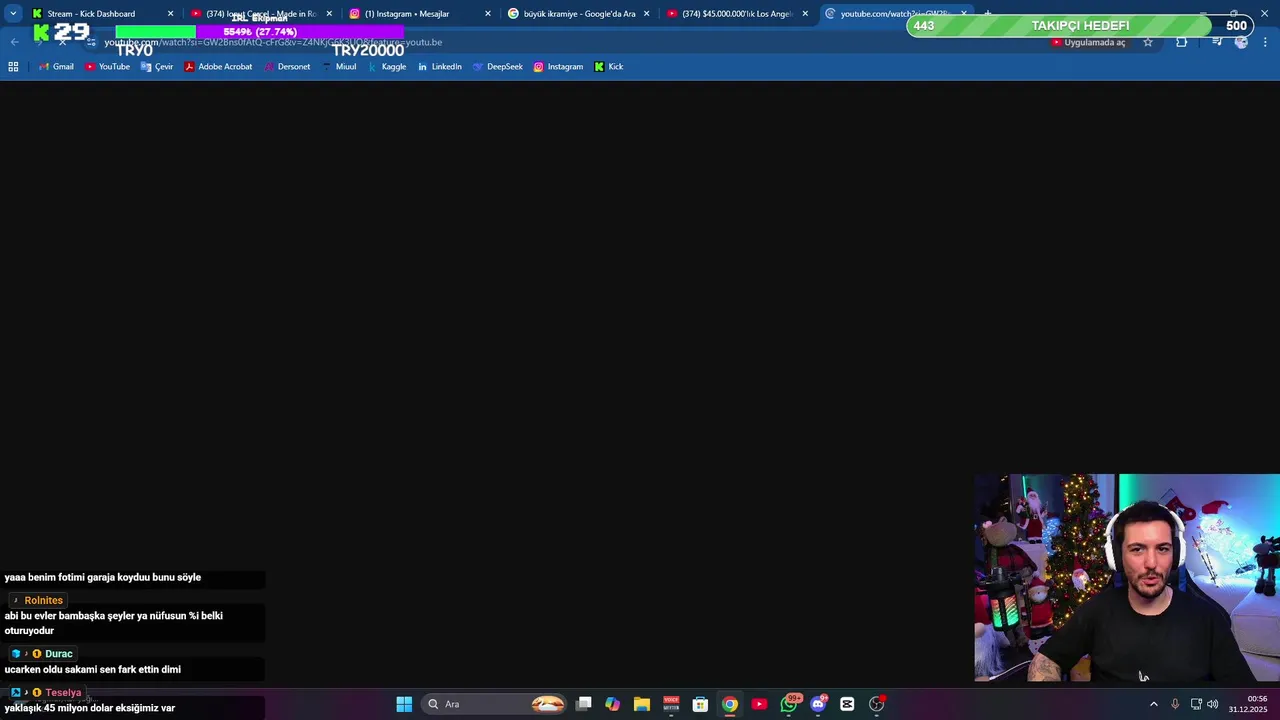The image size is (1280, 720).
Task: Switch to büyük ikramiye Google search tab
Action: click(580, 14)
